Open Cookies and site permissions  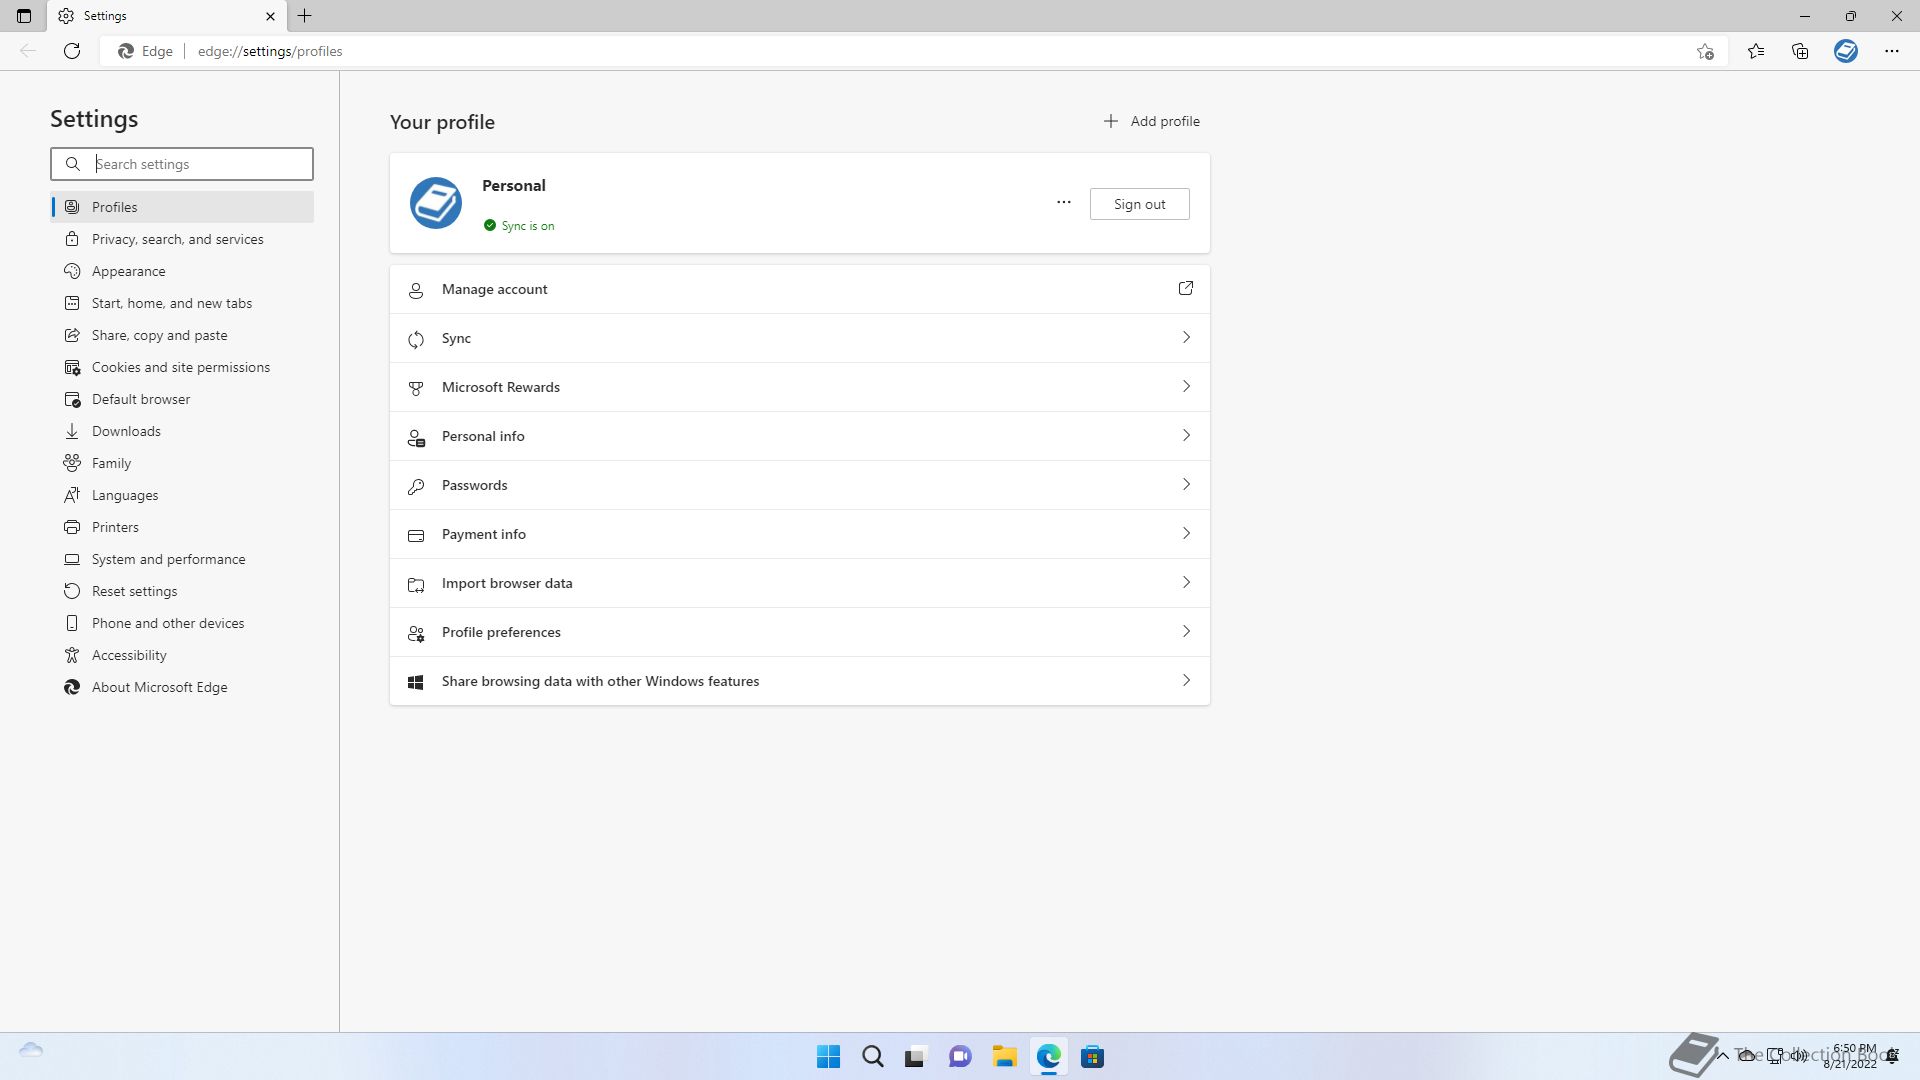click(x=182, y=367)
